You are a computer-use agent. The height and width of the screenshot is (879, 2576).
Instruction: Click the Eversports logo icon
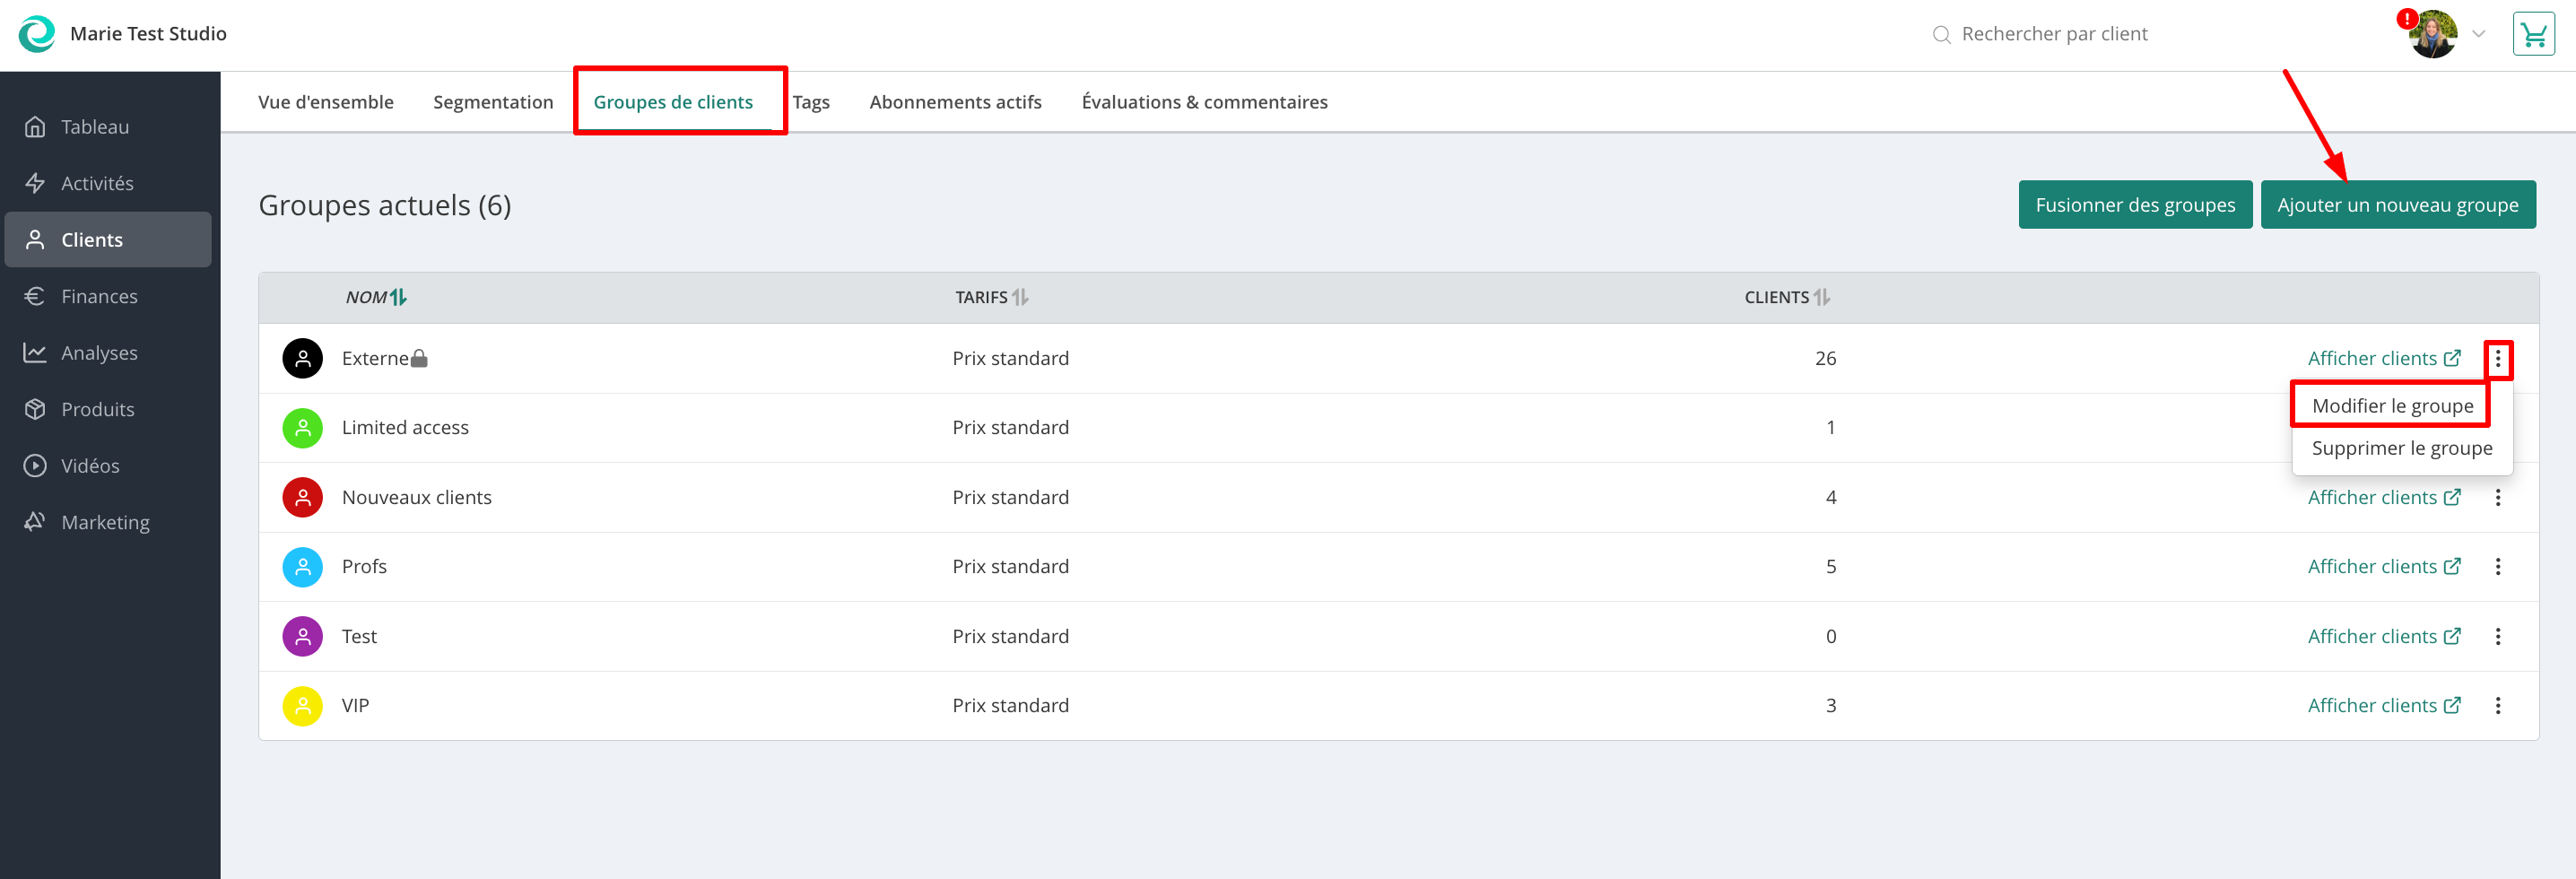[37, 34]
